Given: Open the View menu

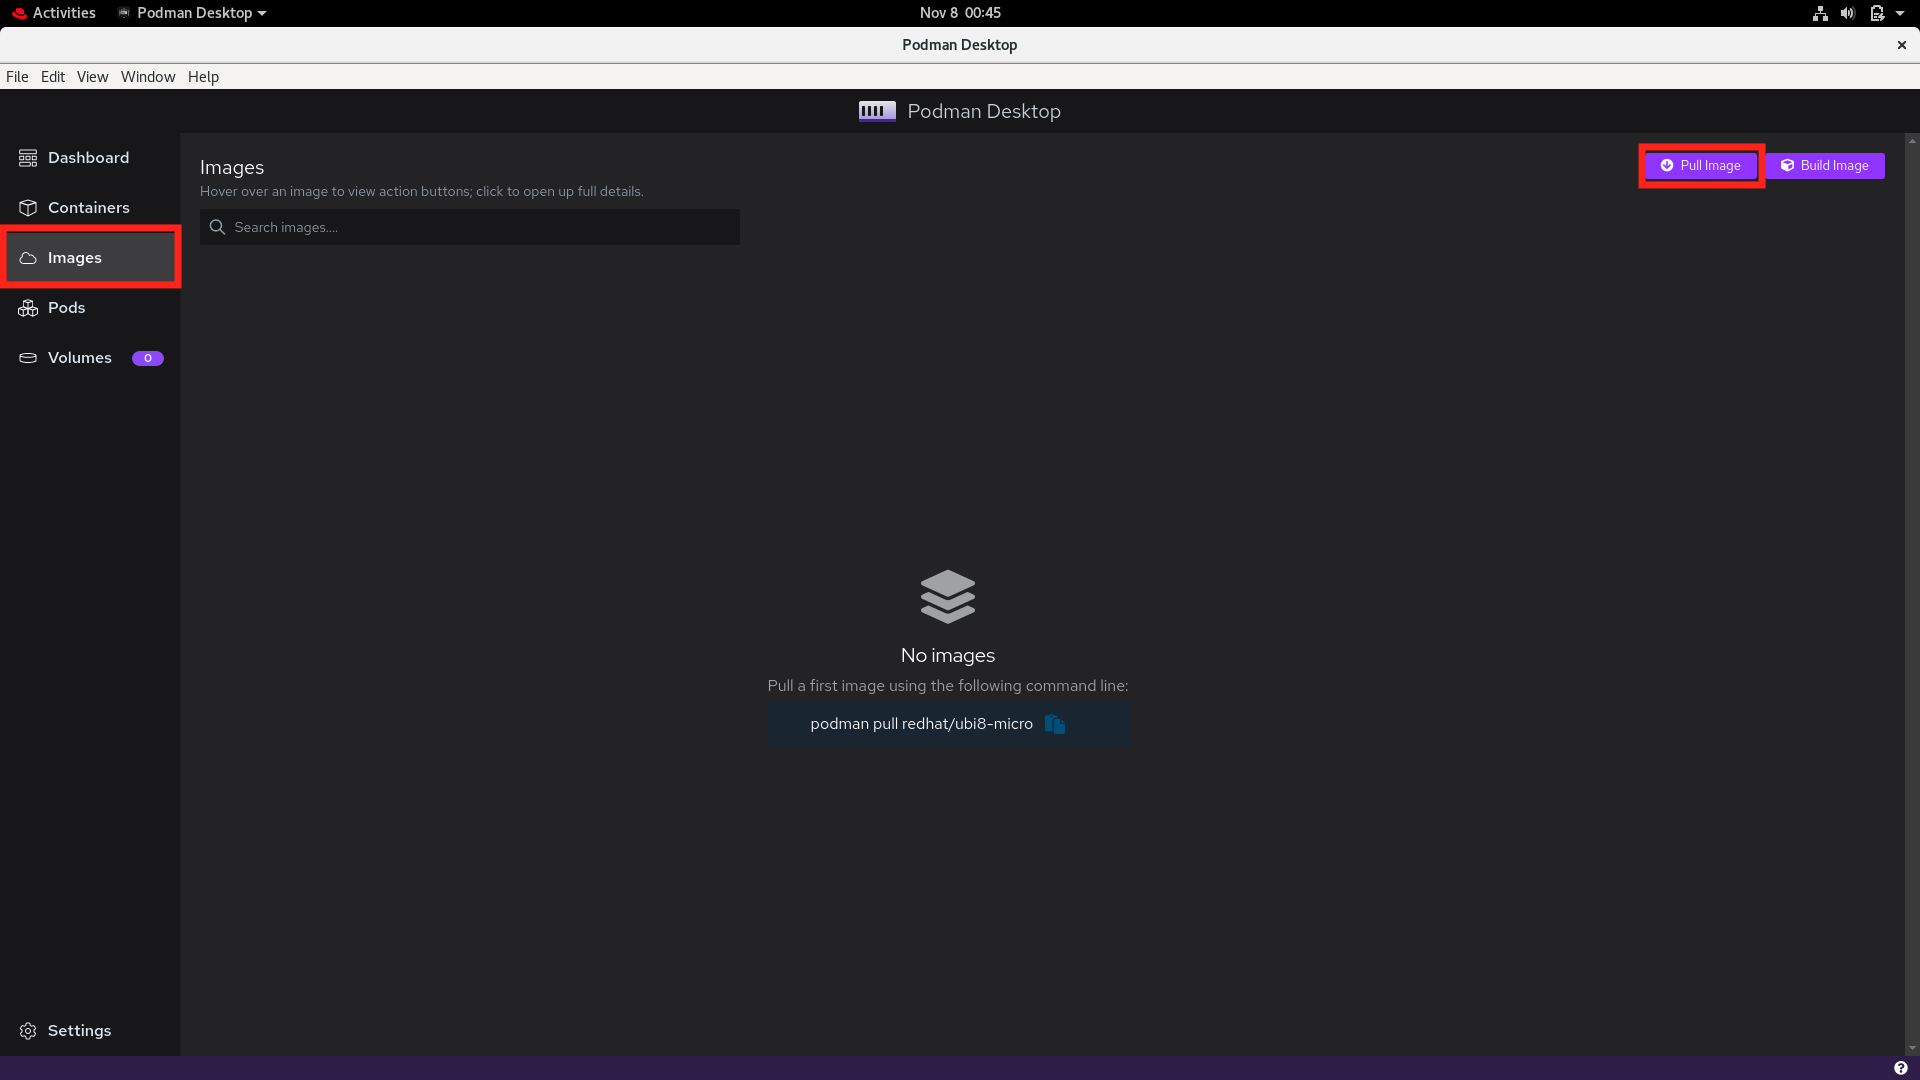Looking at the screenshot, I should pos(92,76).
